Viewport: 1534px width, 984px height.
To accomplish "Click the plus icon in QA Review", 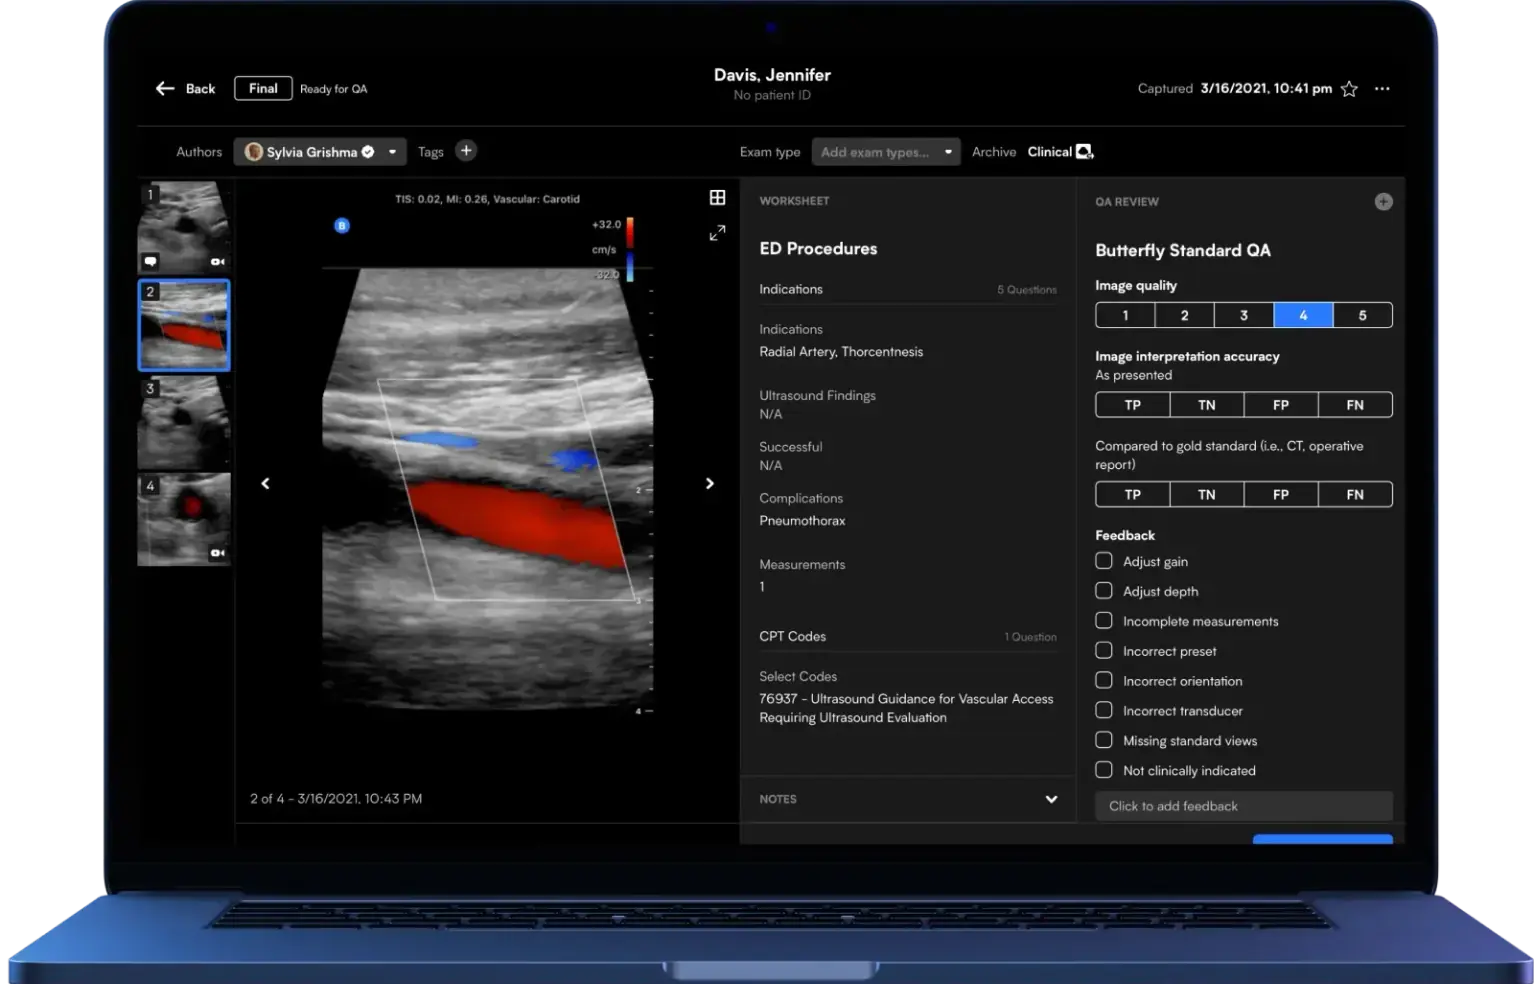I will click(x=1383, y=202).
